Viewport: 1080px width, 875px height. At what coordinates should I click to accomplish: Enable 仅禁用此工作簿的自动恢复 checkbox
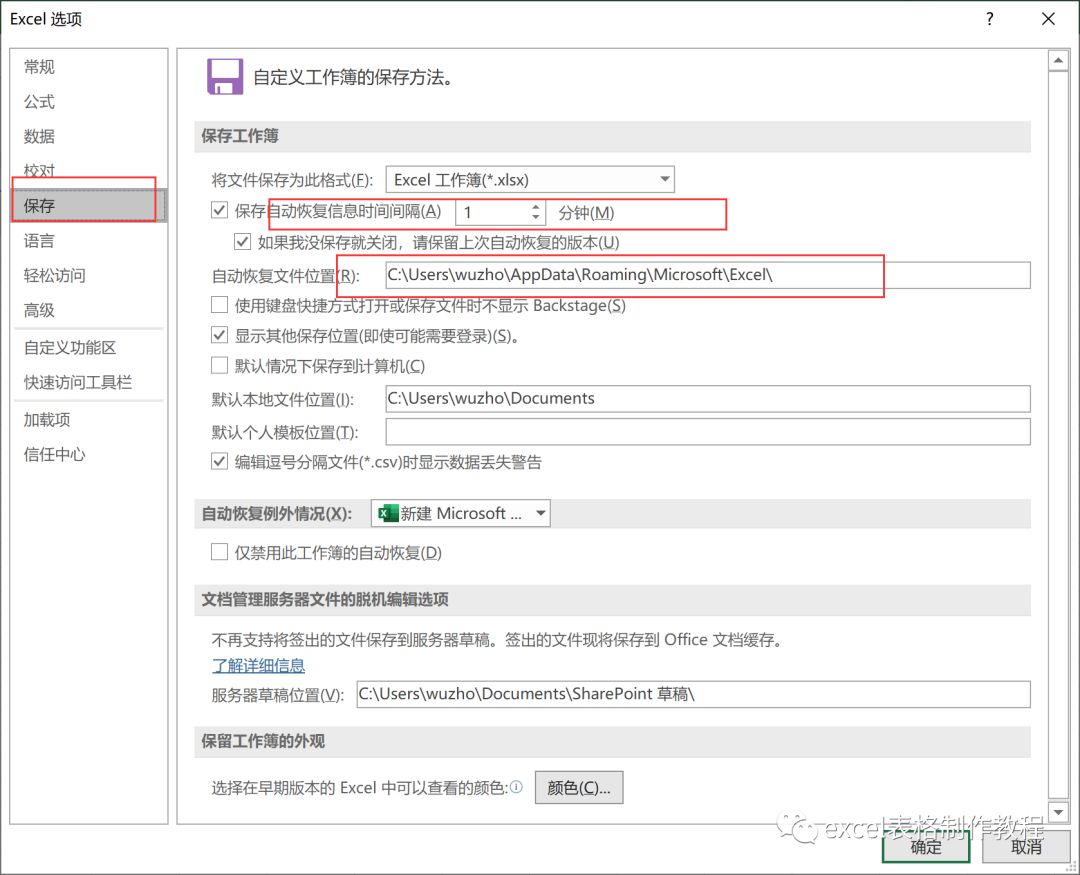220,552
